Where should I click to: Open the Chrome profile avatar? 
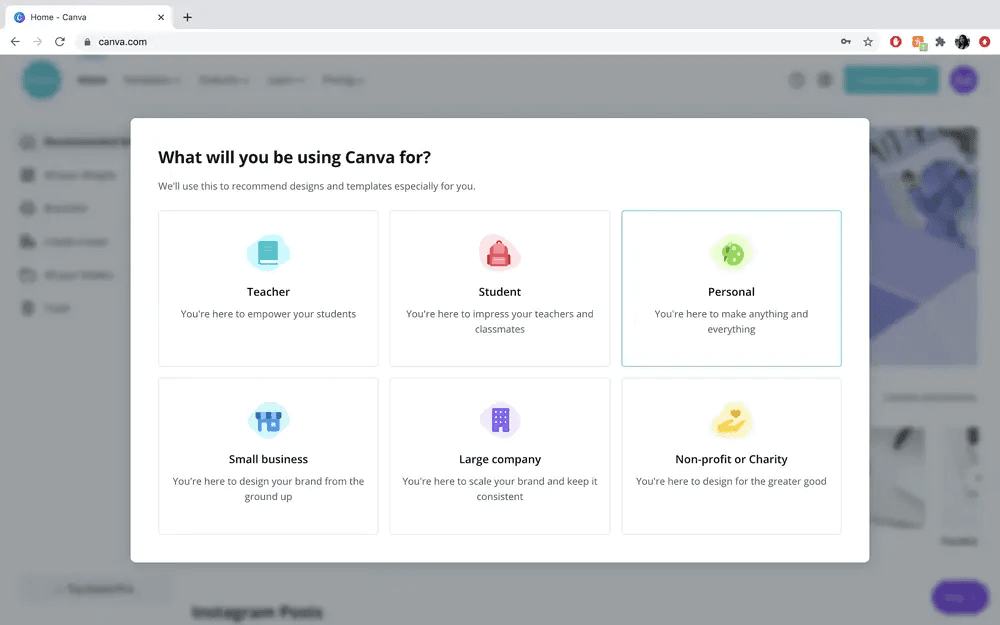(962, 42)
